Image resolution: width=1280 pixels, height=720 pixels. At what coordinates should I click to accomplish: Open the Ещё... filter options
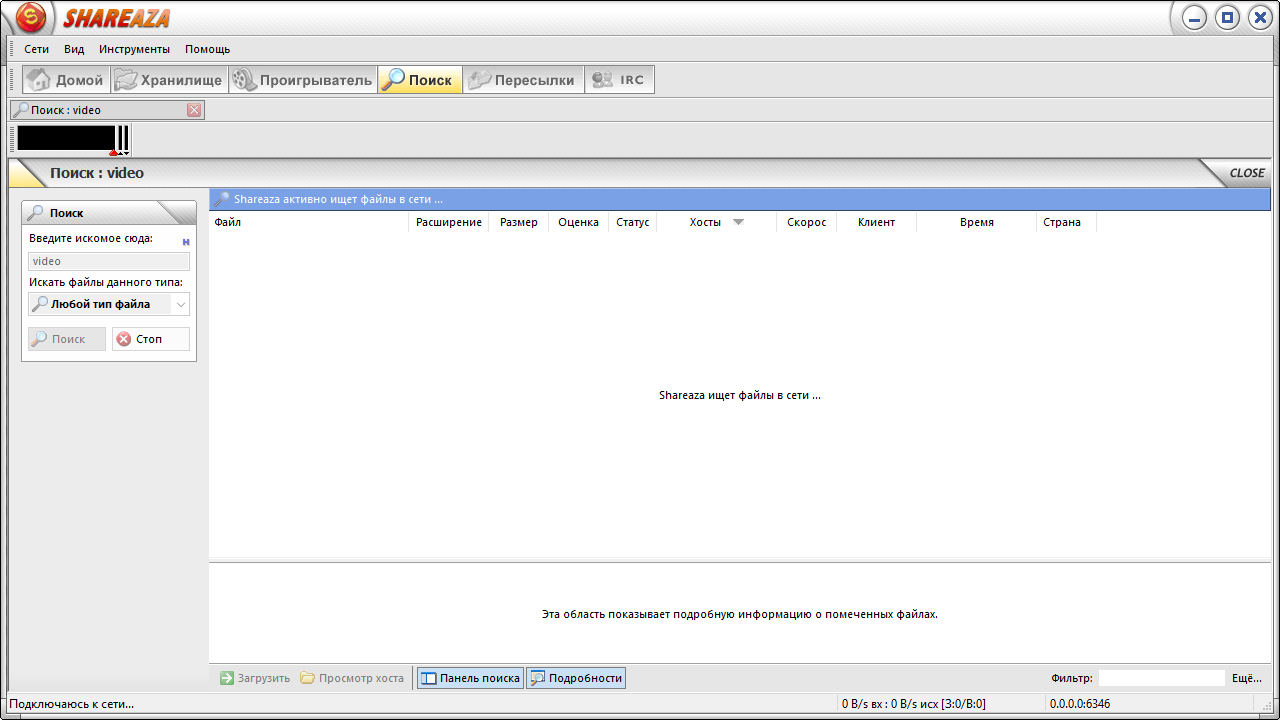coord(1247,678)
